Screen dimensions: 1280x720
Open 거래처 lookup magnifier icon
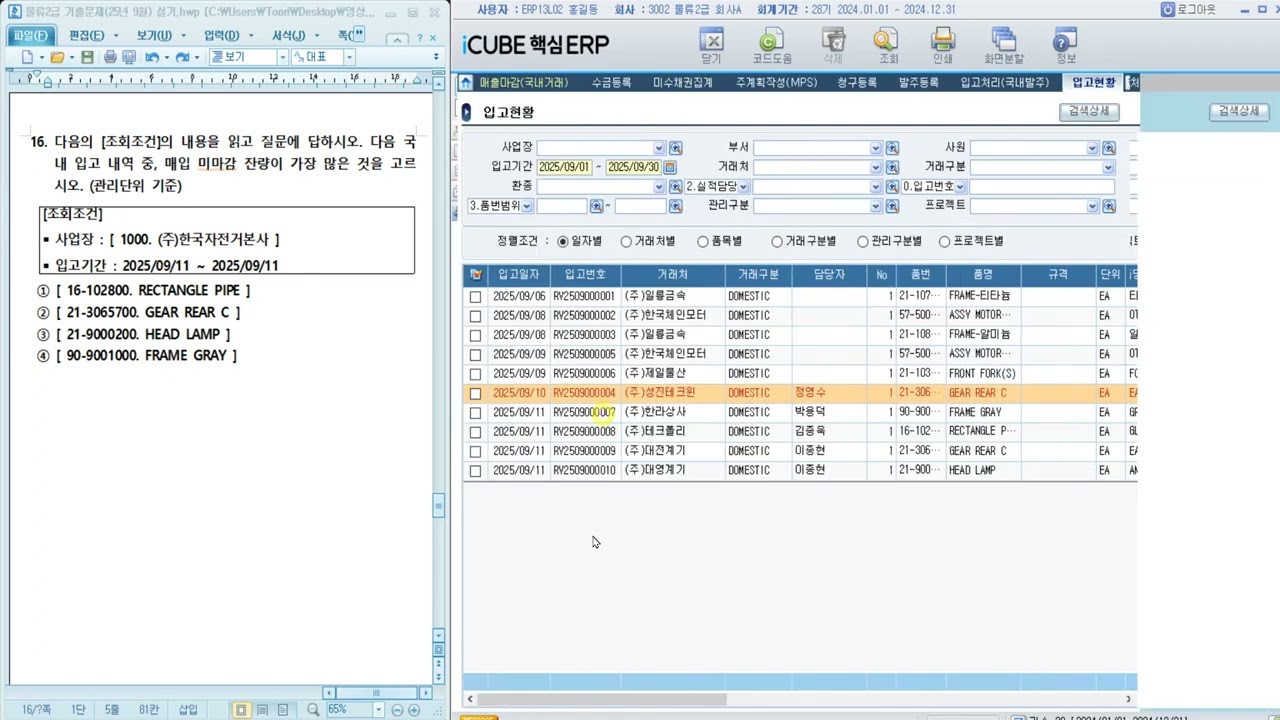pyautogui.click(x=892, y=167)
